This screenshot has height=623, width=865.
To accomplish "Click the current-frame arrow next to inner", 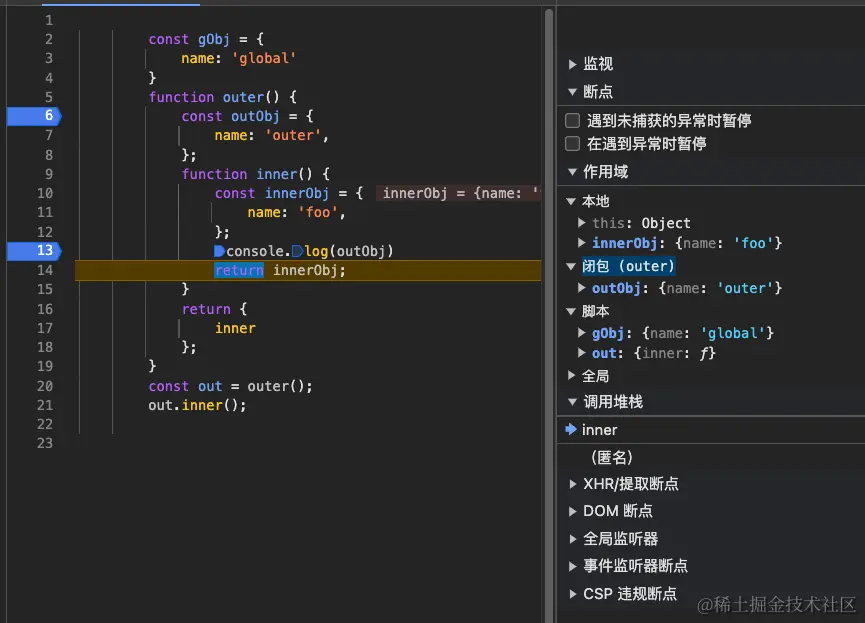I will point(570,429).
